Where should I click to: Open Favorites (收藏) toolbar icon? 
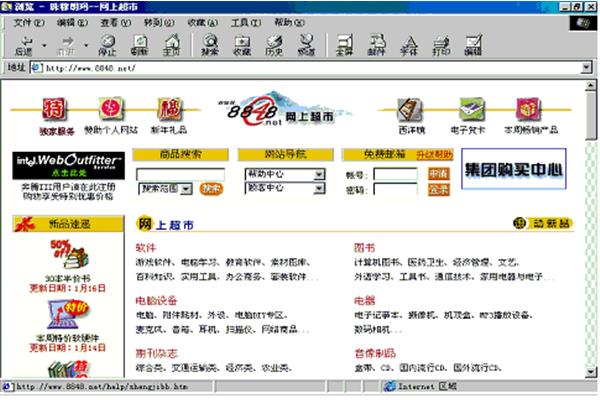coord(241,43)
